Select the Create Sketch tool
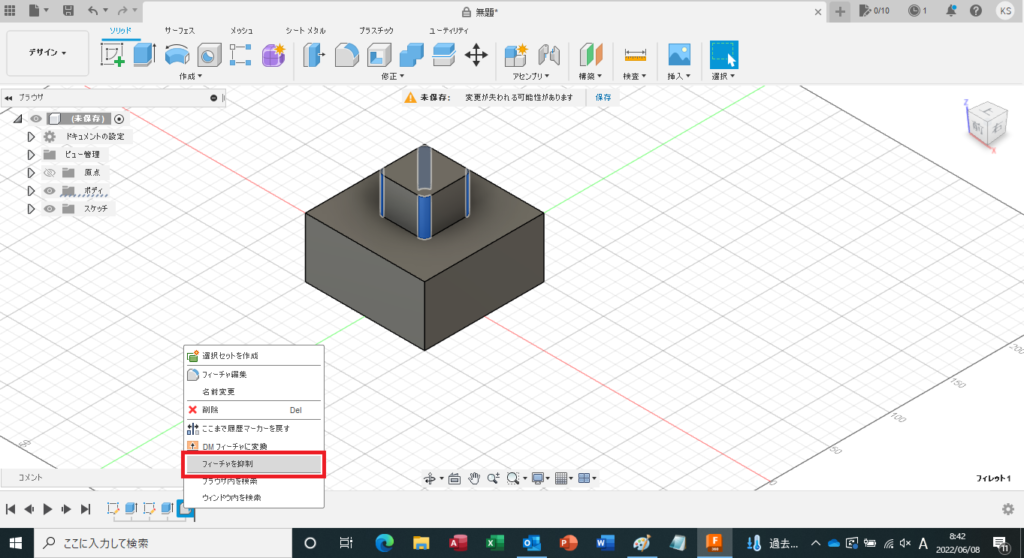This screenshot has height=558, width=1024. point(112,55)
